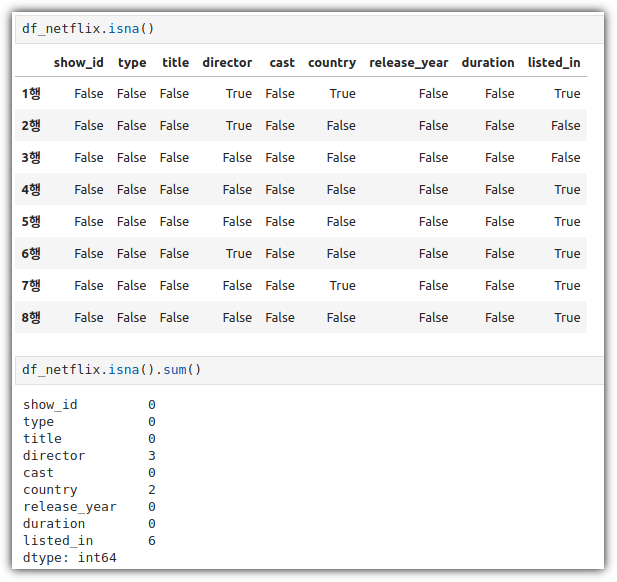
Task: Click False in cast column of row 6행
Action: tap(280, 253)
